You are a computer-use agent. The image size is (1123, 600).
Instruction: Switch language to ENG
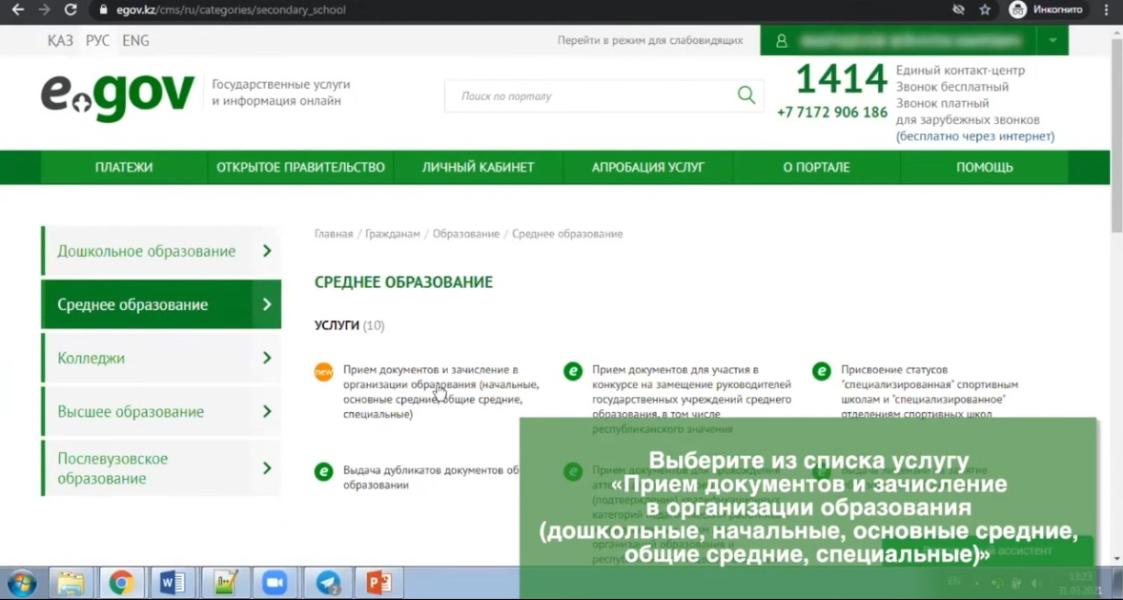coord(135,41)
